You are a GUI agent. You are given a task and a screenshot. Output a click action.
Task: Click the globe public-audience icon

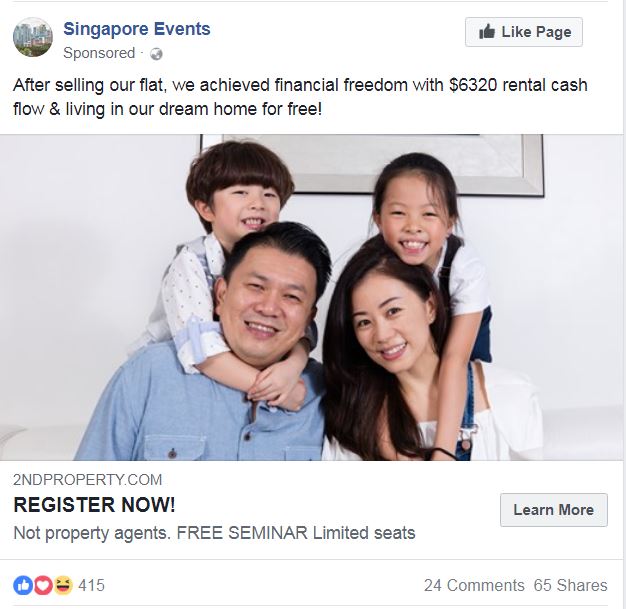[156, 54]
